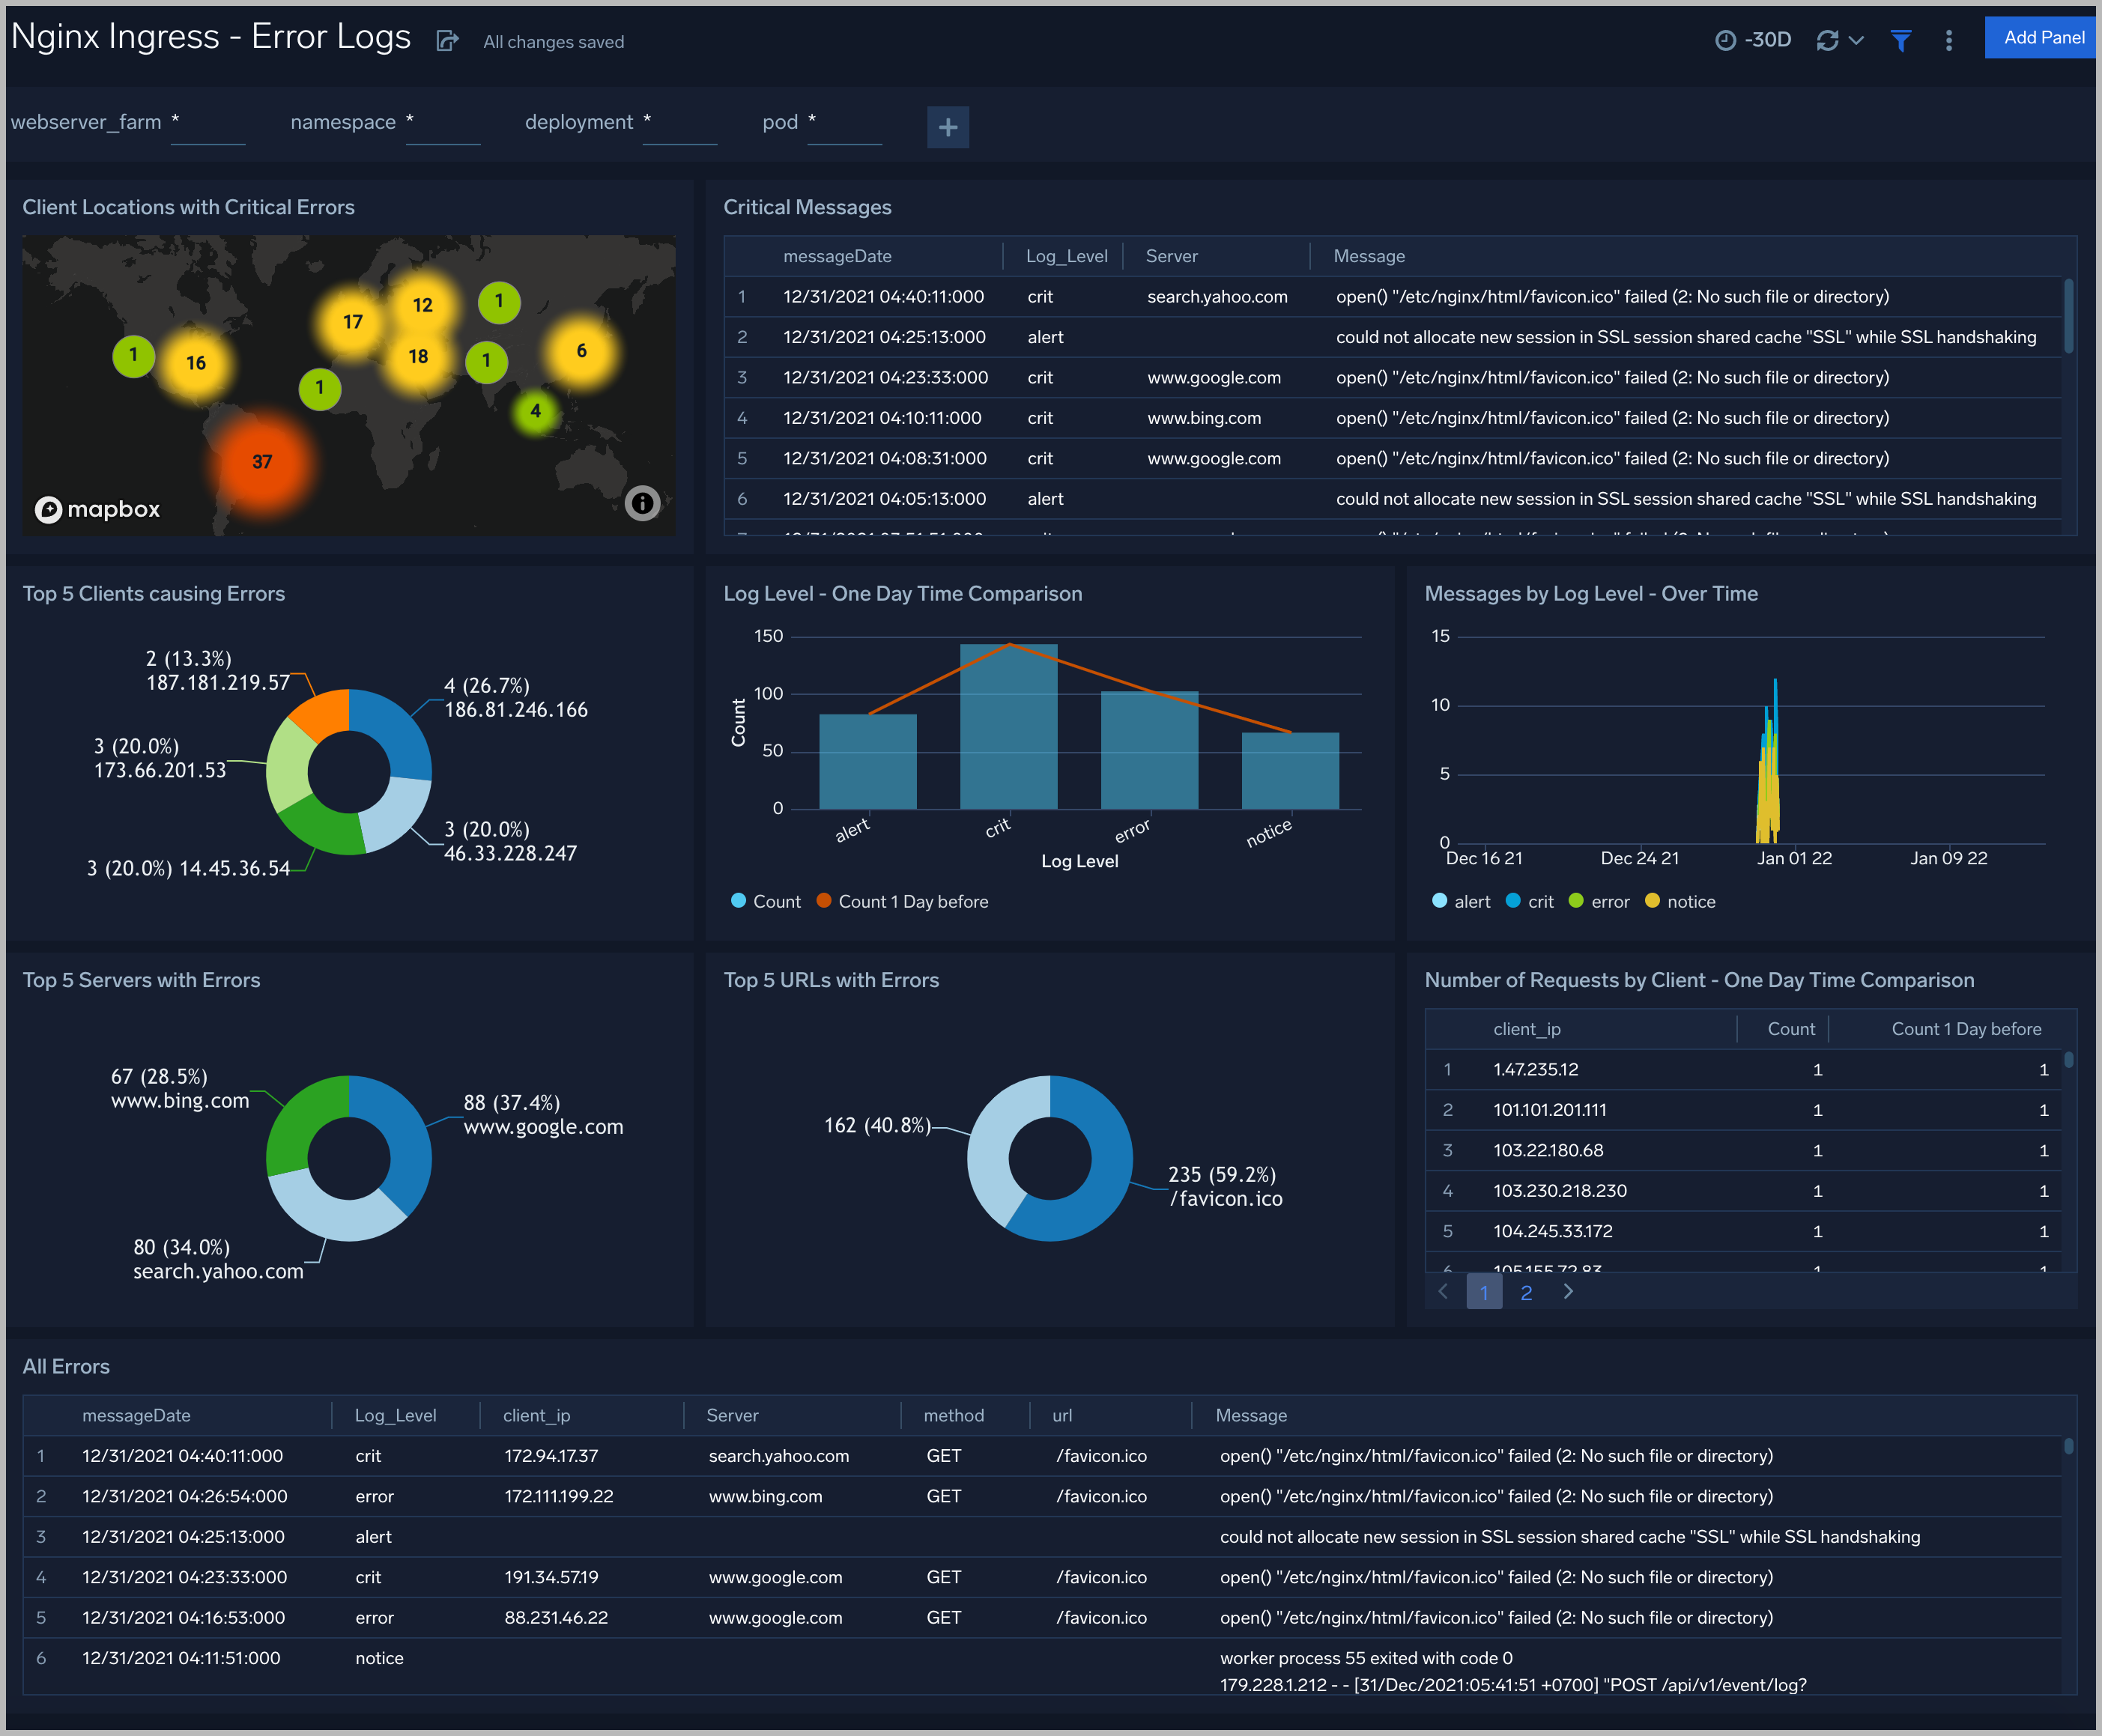The width and height of the screenshot is (2102, 1736).
Task: Open the filter funnel icon
Action: pyautogui.click(x=1900, y=40)
